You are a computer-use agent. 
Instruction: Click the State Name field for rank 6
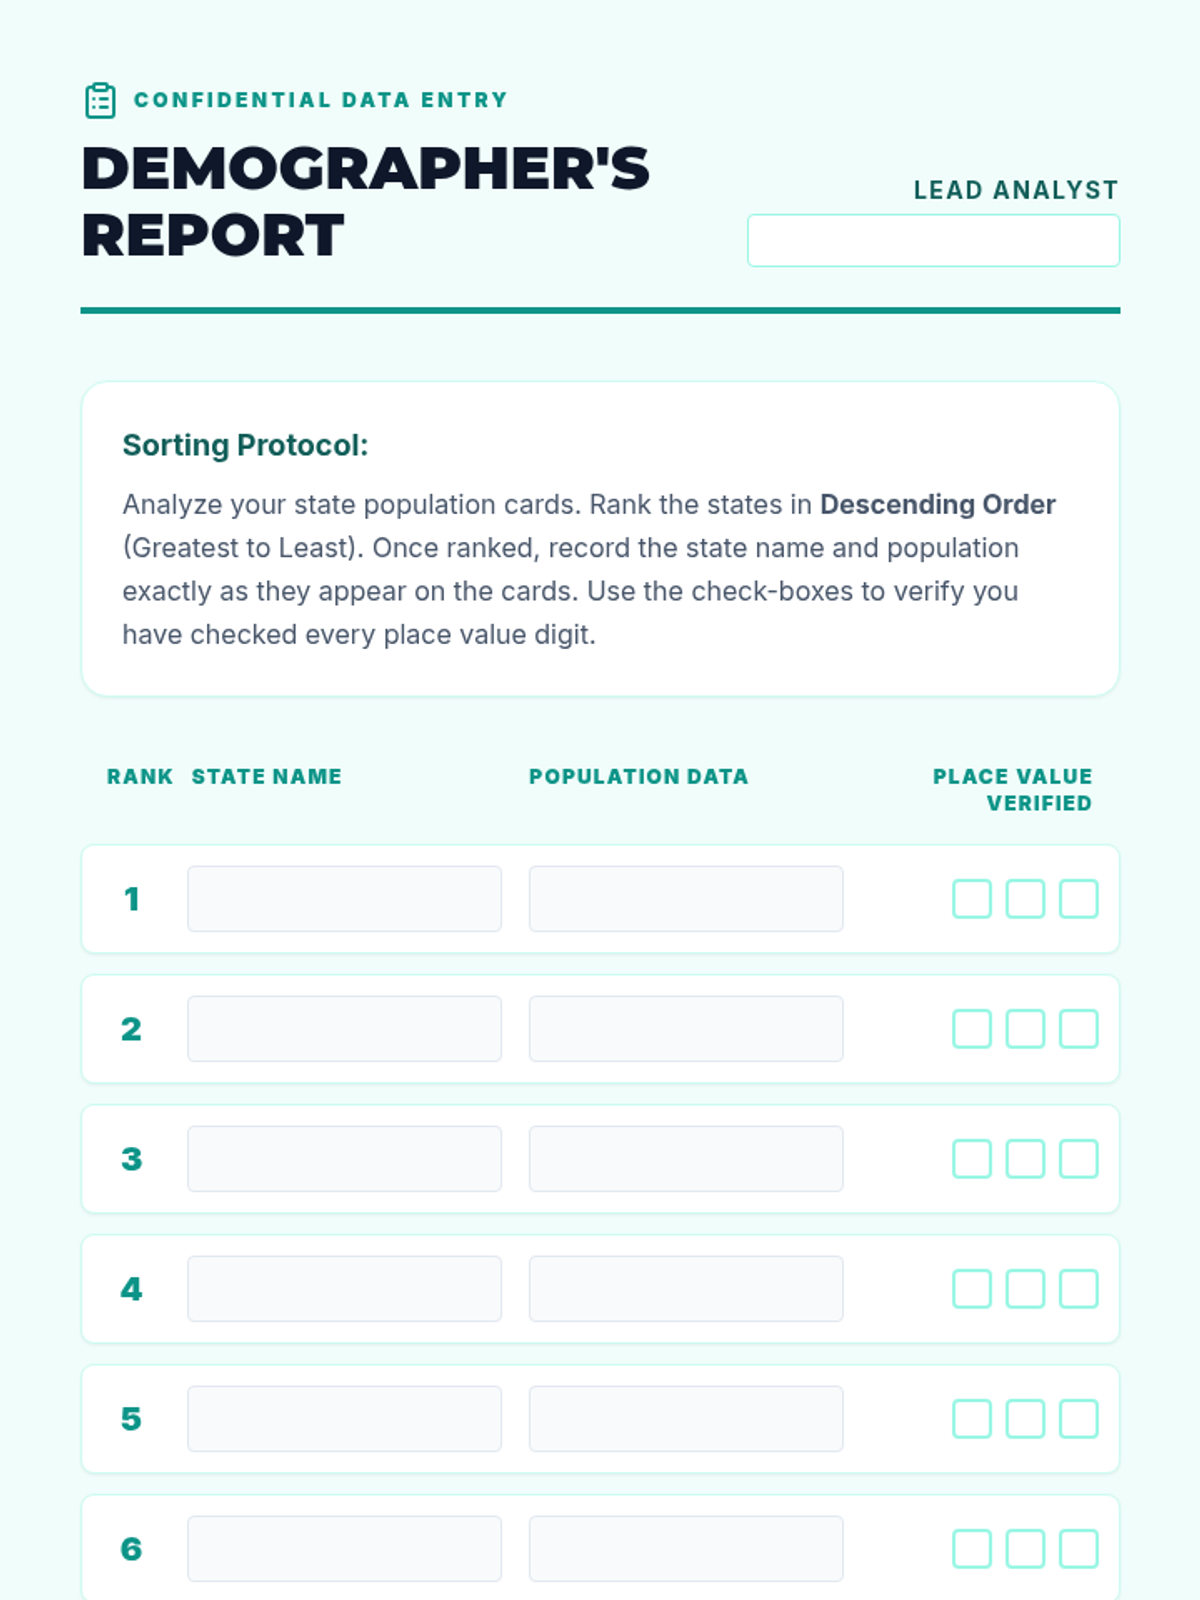tap(344, 1548)
